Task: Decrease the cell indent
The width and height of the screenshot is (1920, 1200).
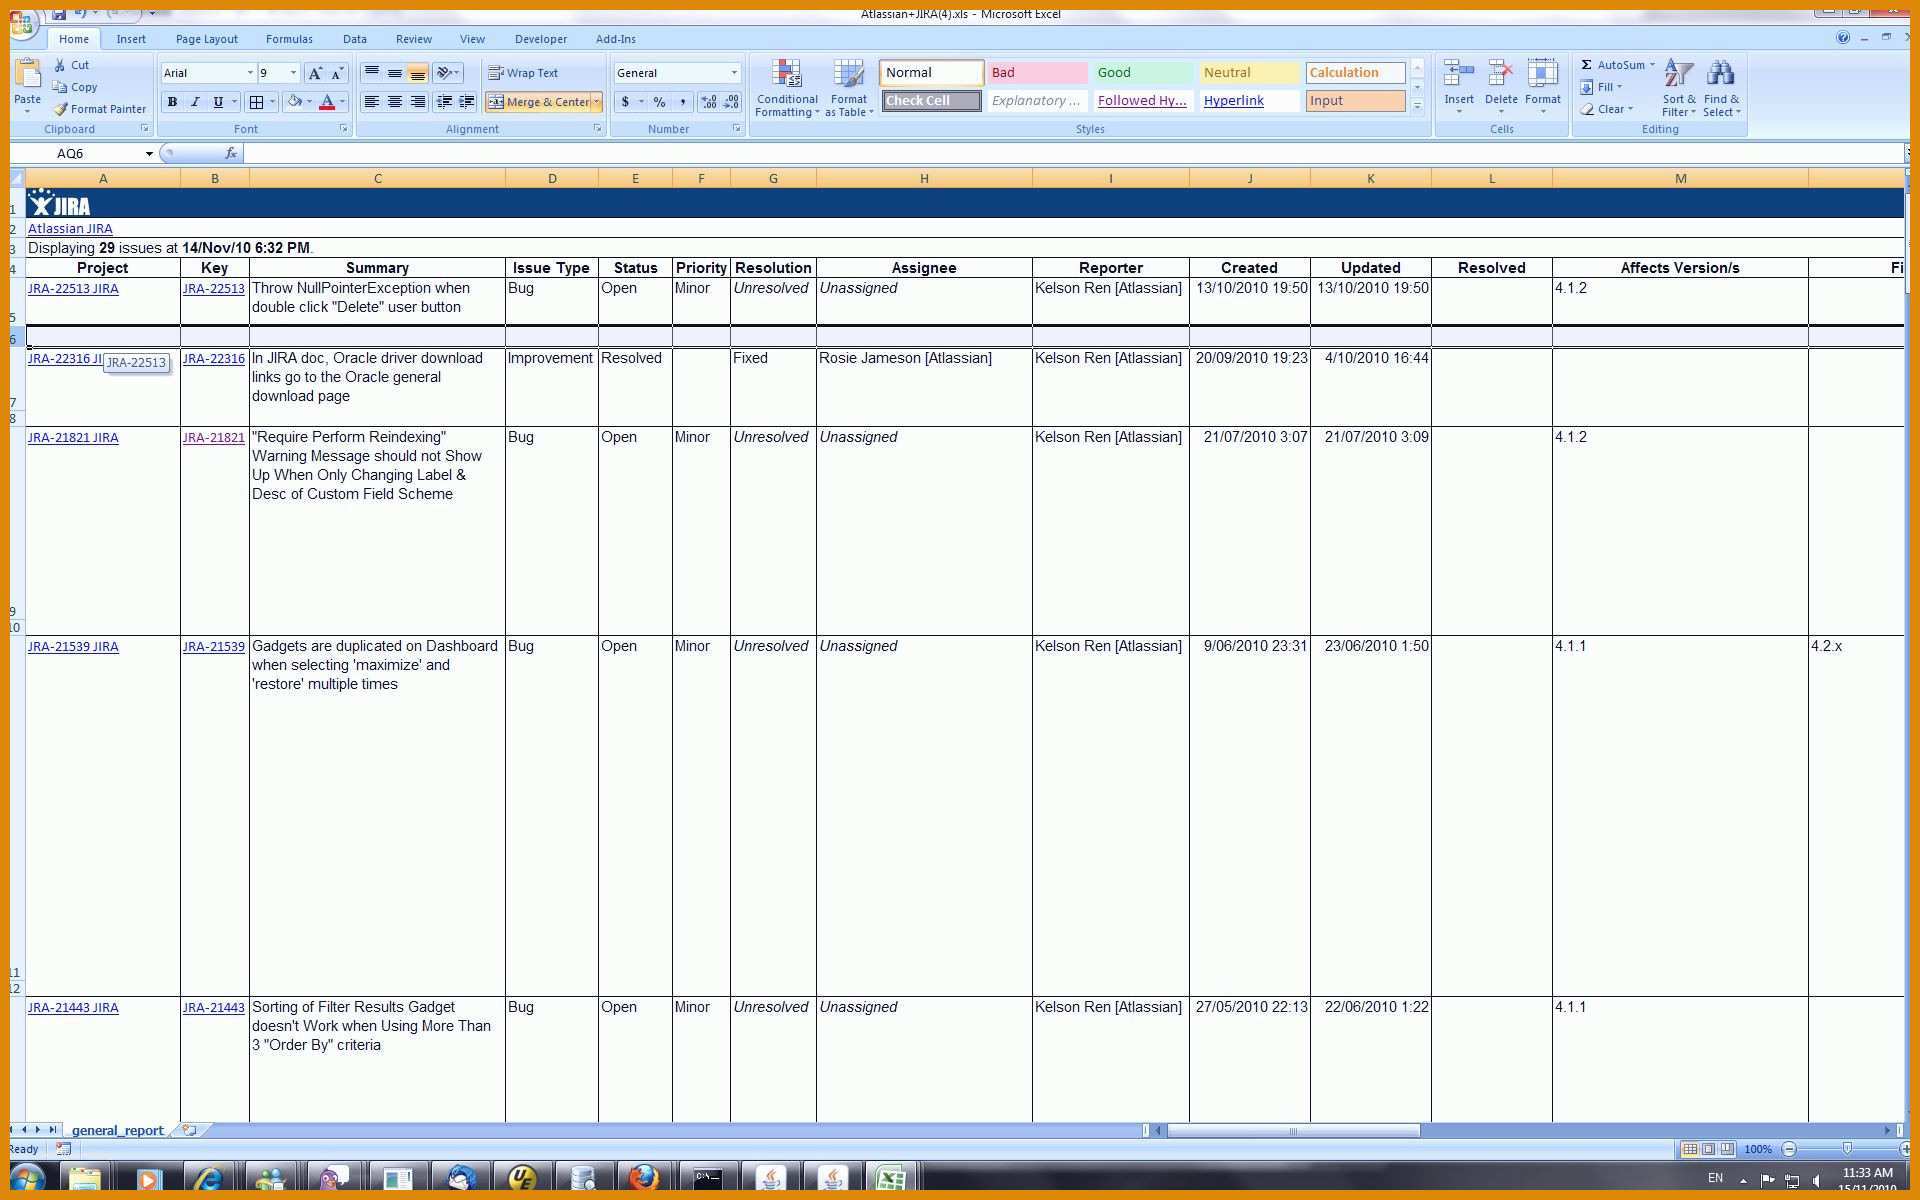Action: (444, 102)
